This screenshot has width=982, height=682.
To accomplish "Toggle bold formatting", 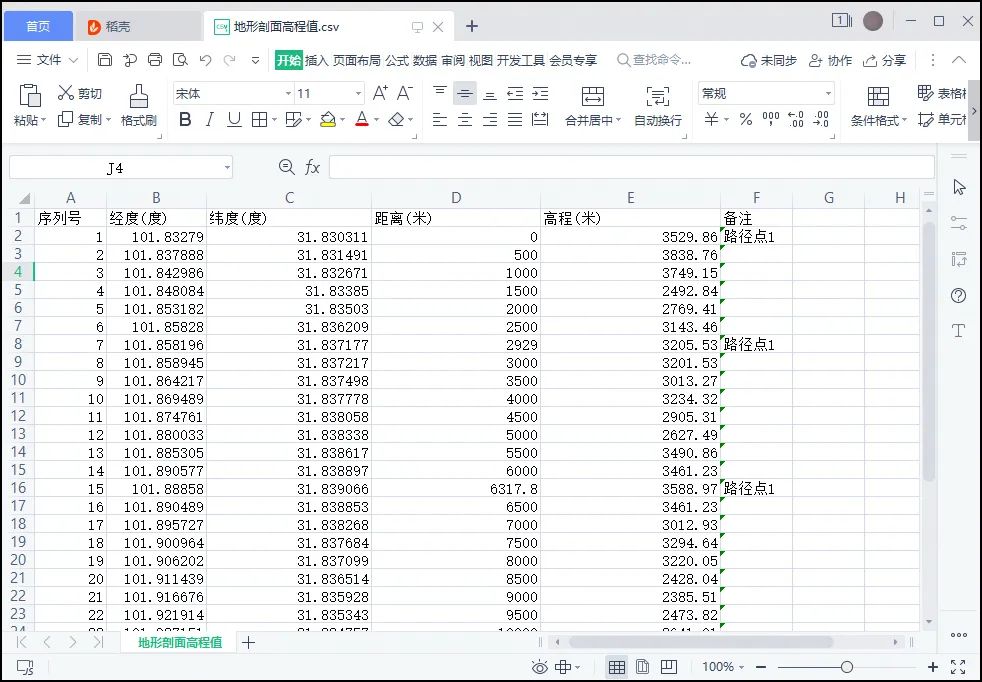I will coord(185,119).
